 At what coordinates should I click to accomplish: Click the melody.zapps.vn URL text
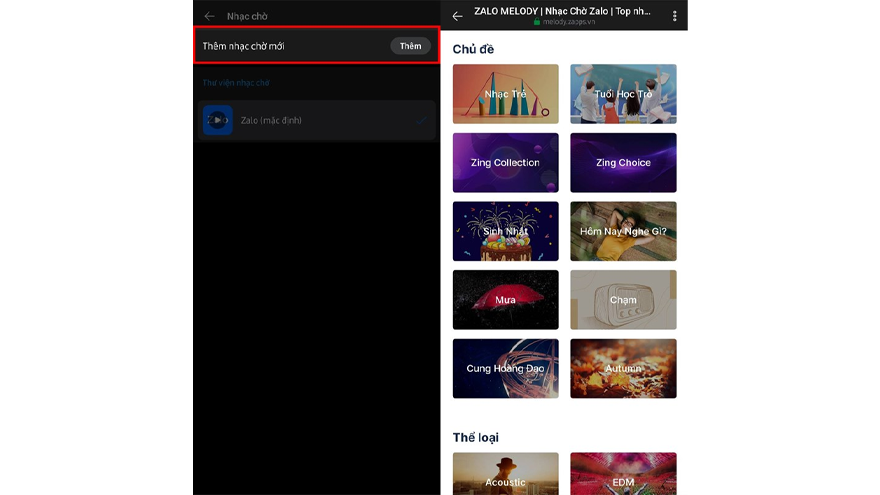coord(569,22)
